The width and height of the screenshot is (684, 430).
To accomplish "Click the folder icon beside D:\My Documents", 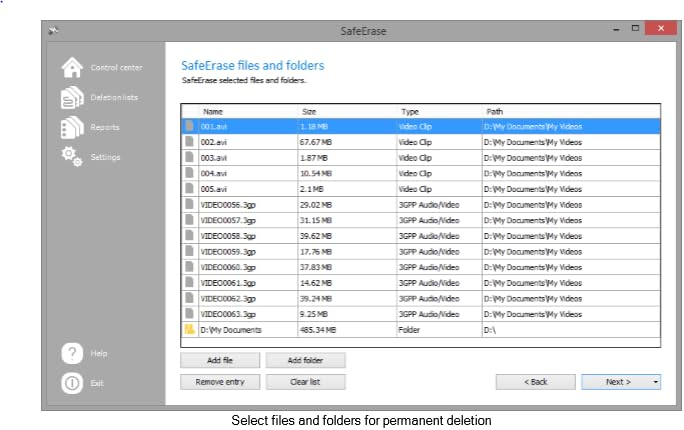I will [x=189, y=329].
